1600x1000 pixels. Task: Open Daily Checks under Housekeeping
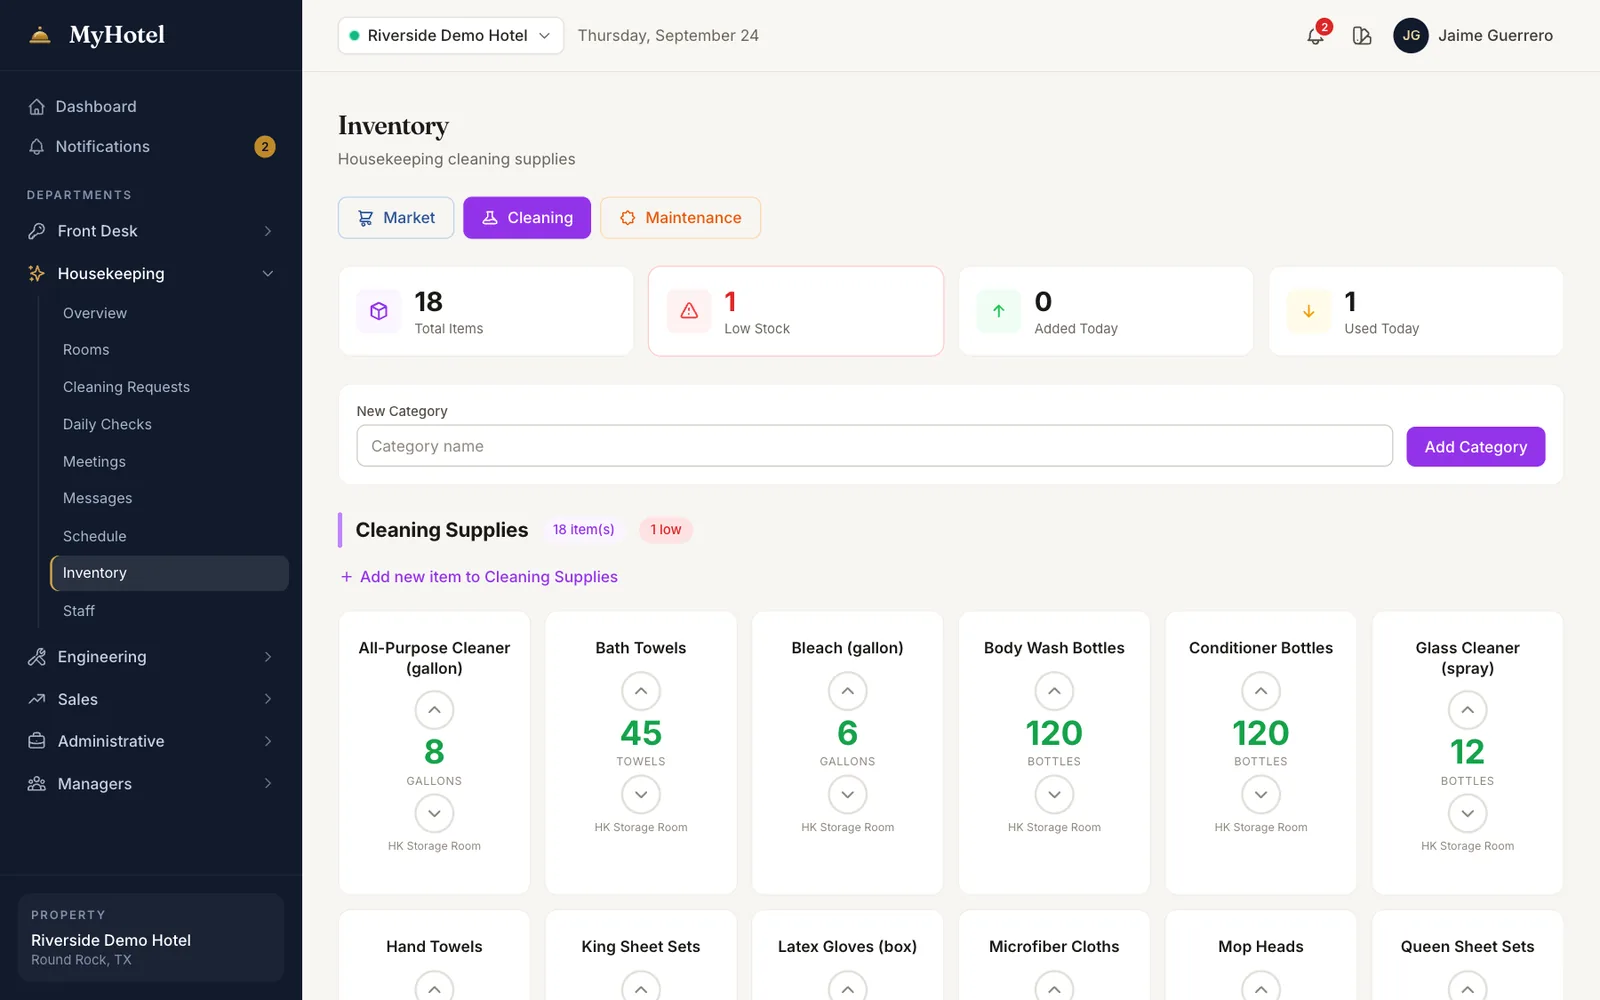coord(107,424)
